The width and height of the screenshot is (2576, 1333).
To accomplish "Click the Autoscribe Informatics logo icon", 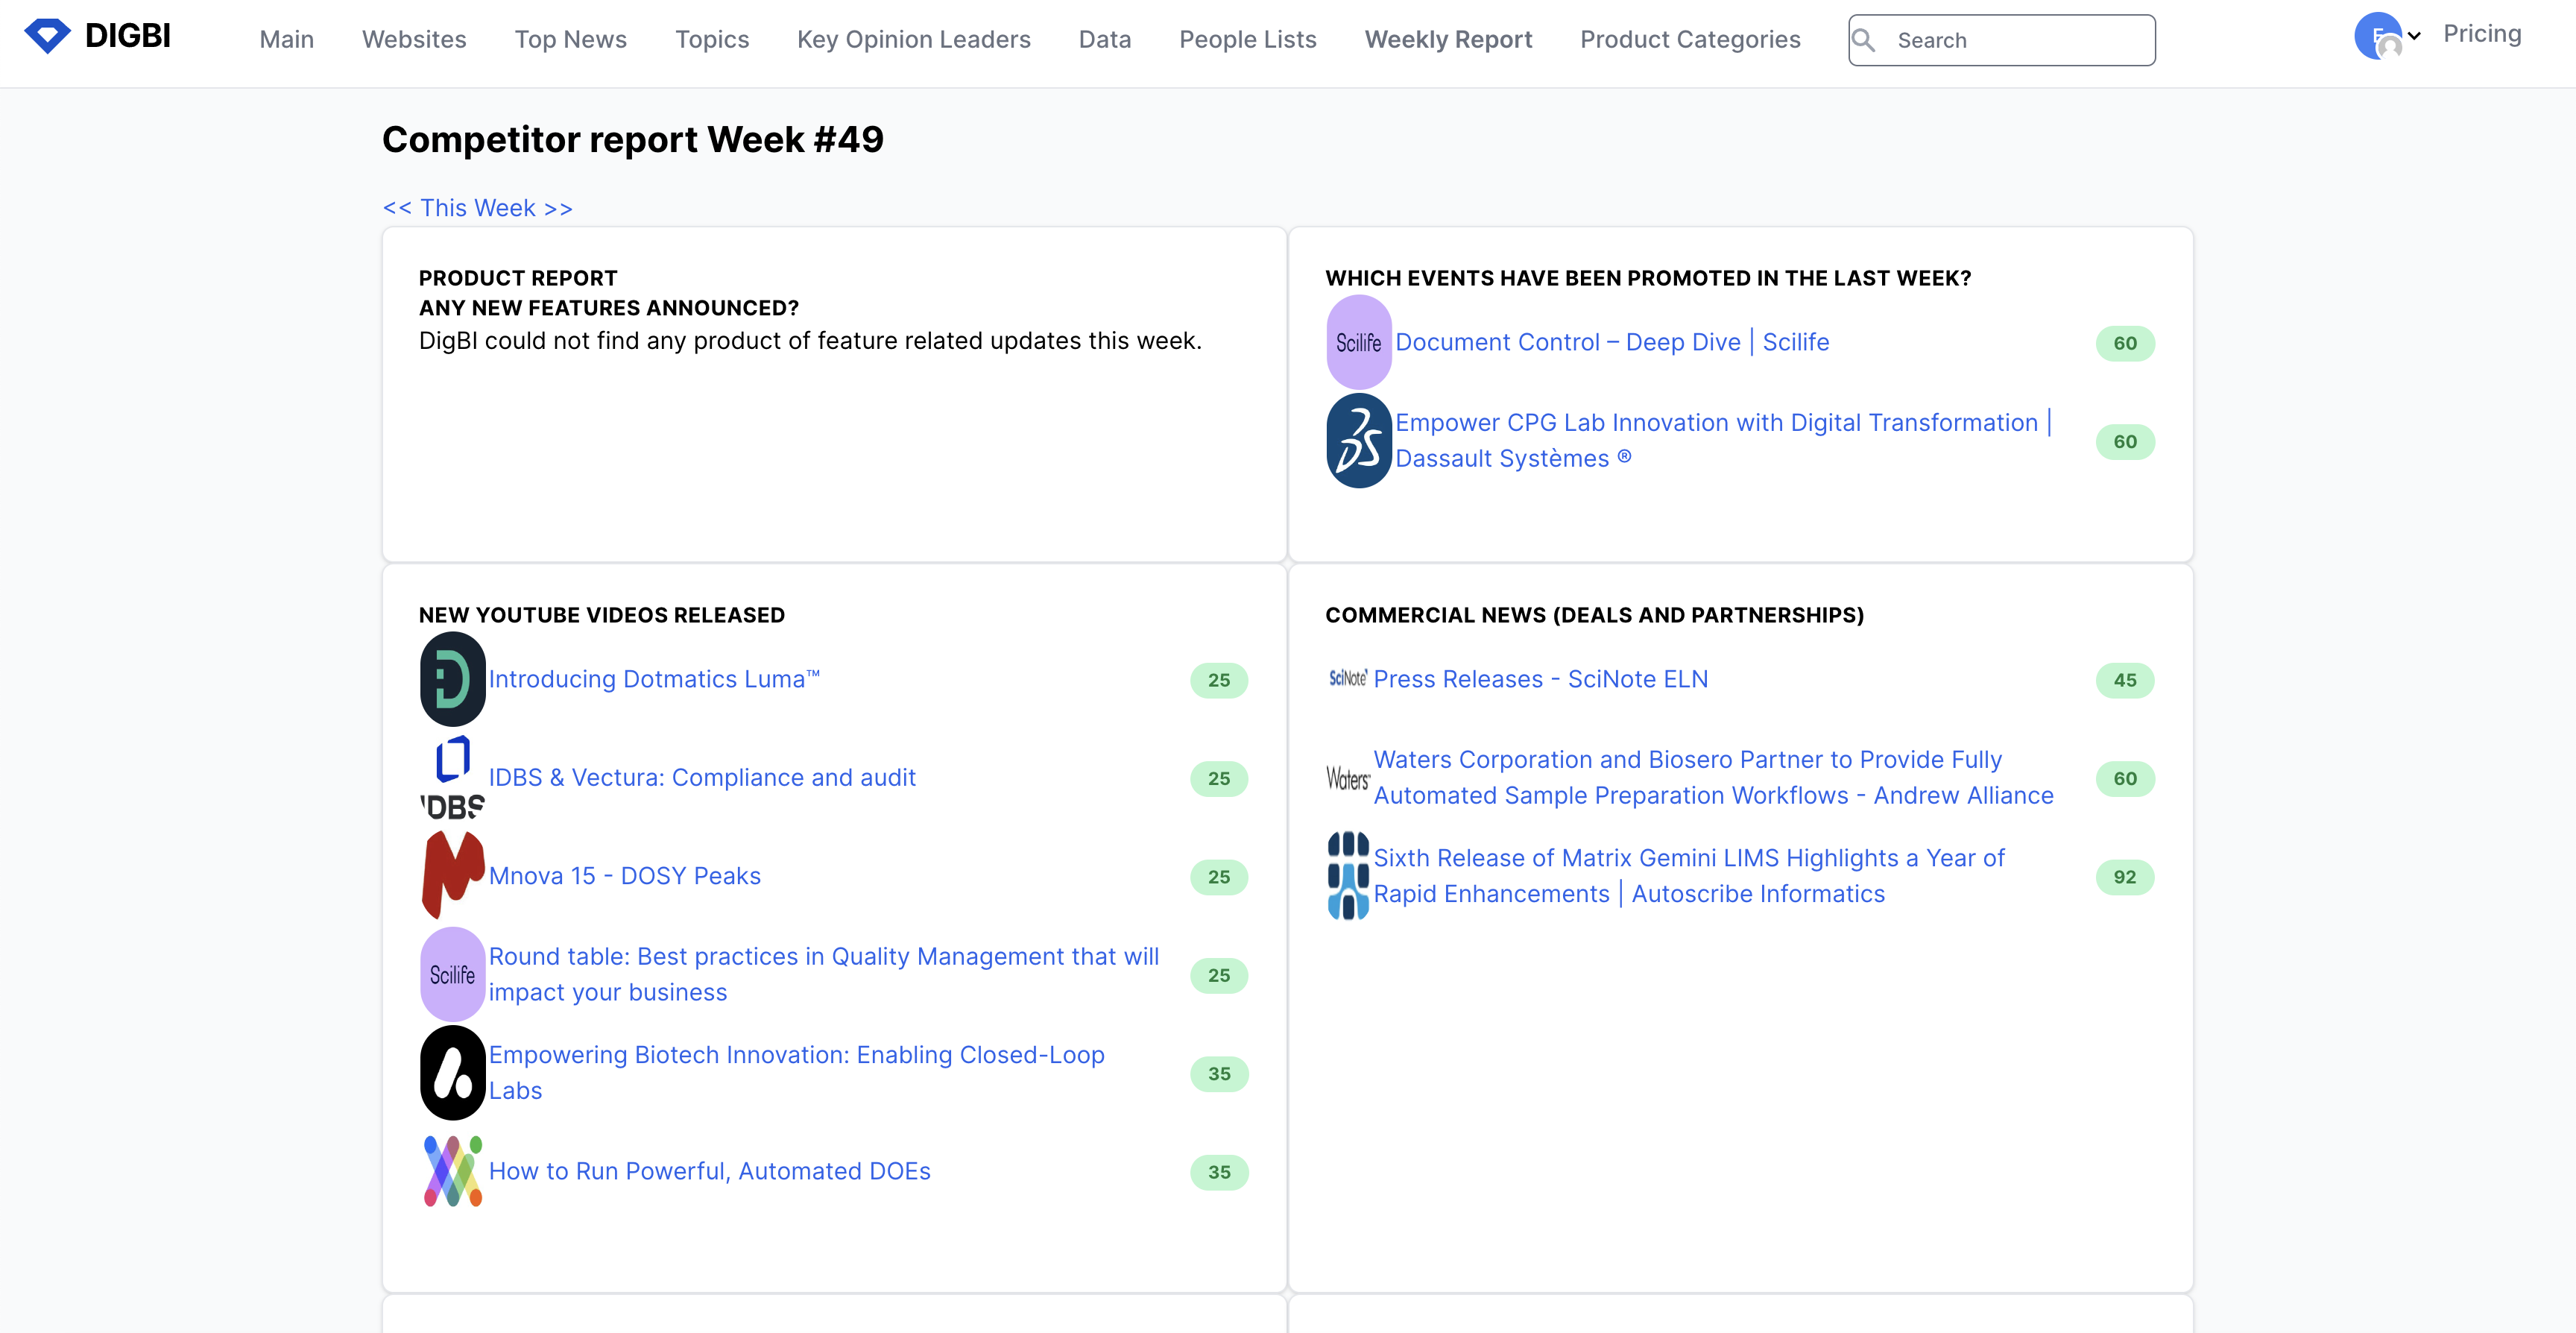I will (1348, 876).
